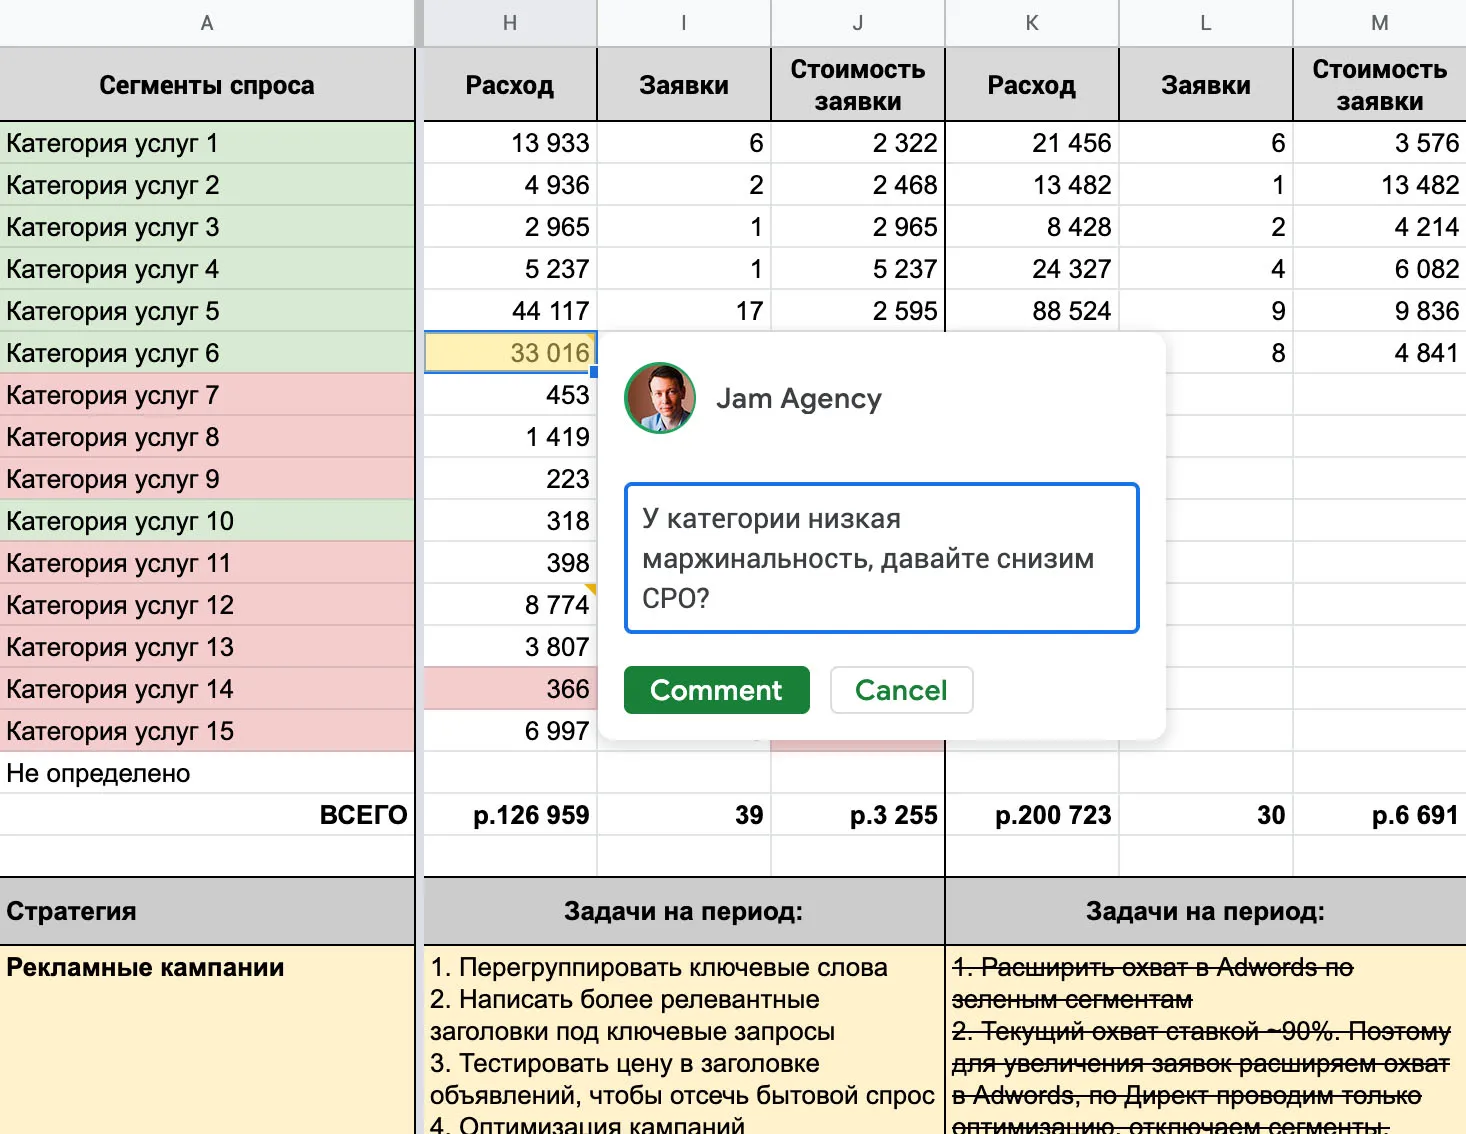Click the Jam Agency profile avatar

click(660, 398)
